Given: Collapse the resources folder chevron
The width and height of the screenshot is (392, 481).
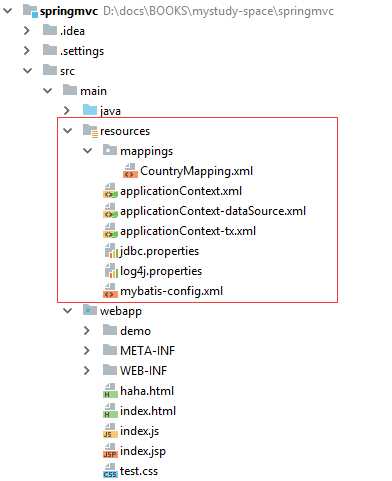Looking at the screenshot, I should coord(67,131).
